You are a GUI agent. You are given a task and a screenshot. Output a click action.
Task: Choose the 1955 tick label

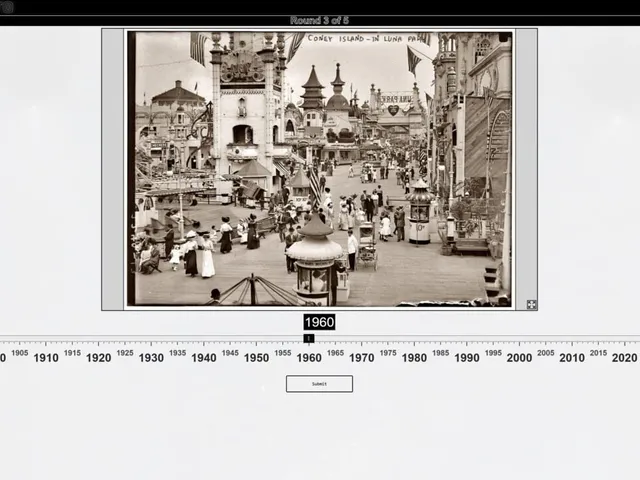(x=283, y=353)
